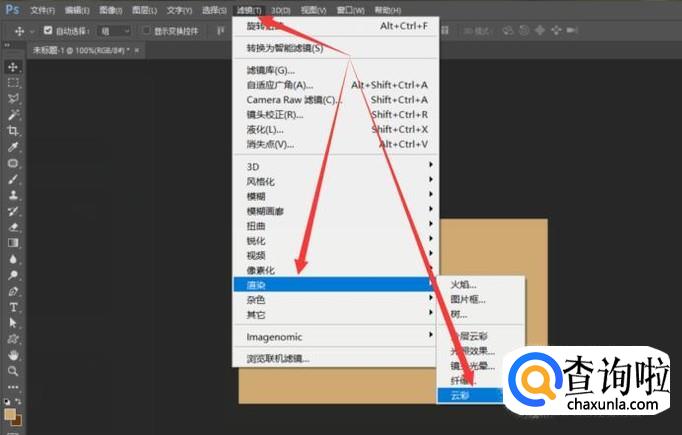Expand the 扭曲 submenu
Screen dimensions: 682x435
coord(335,226)
